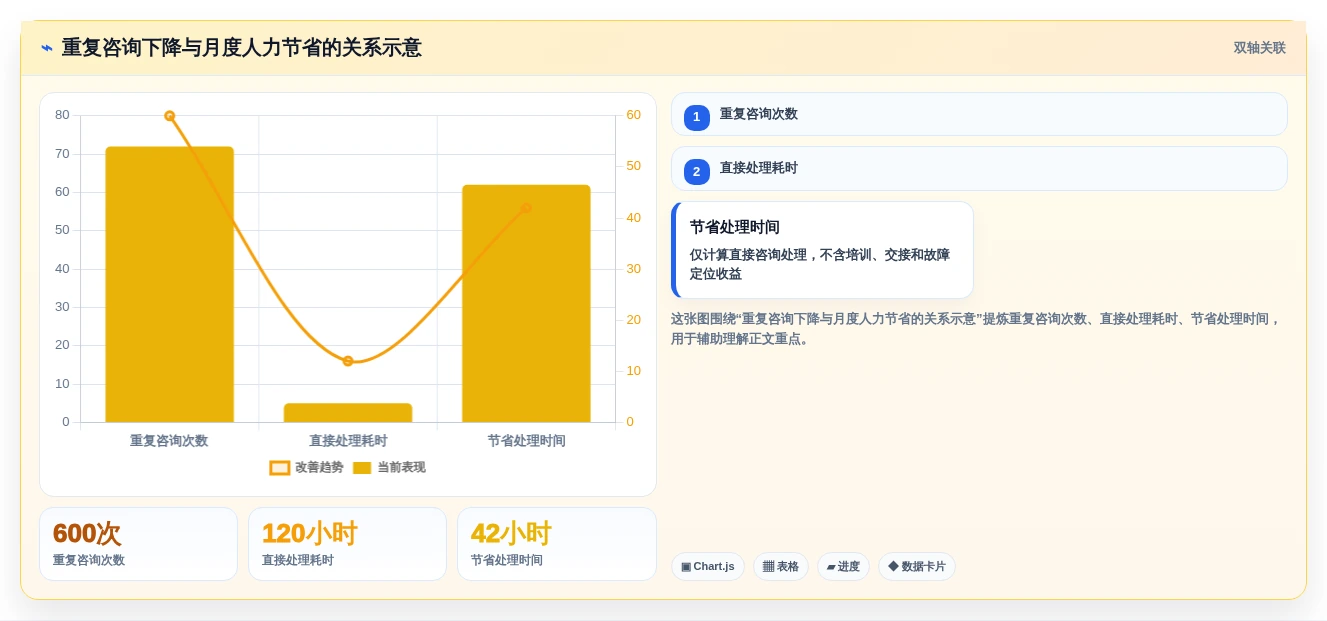Click the Chart.js tag chip
This screenshot has height=621, width=1327.
coord(708,567)
